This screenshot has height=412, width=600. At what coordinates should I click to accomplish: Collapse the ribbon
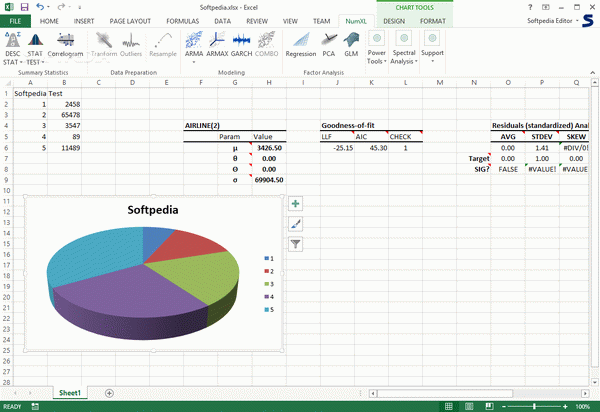592,72
